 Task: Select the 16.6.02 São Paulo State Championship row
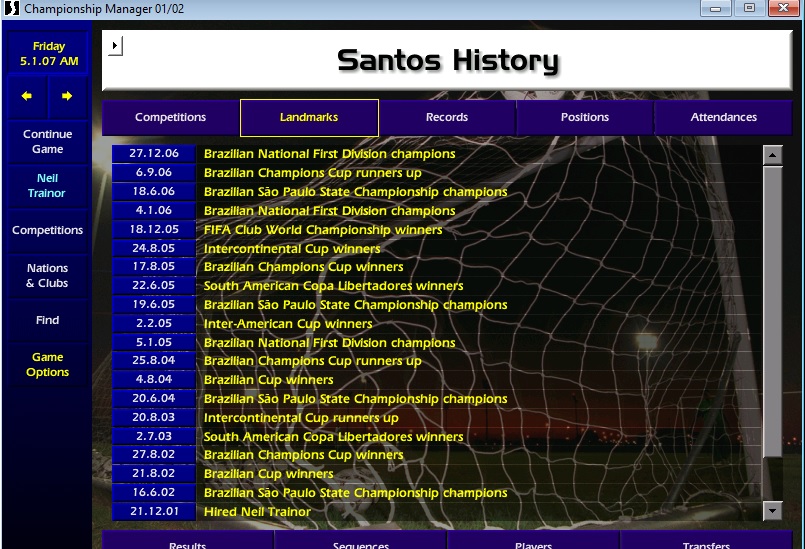pos(436,493)
